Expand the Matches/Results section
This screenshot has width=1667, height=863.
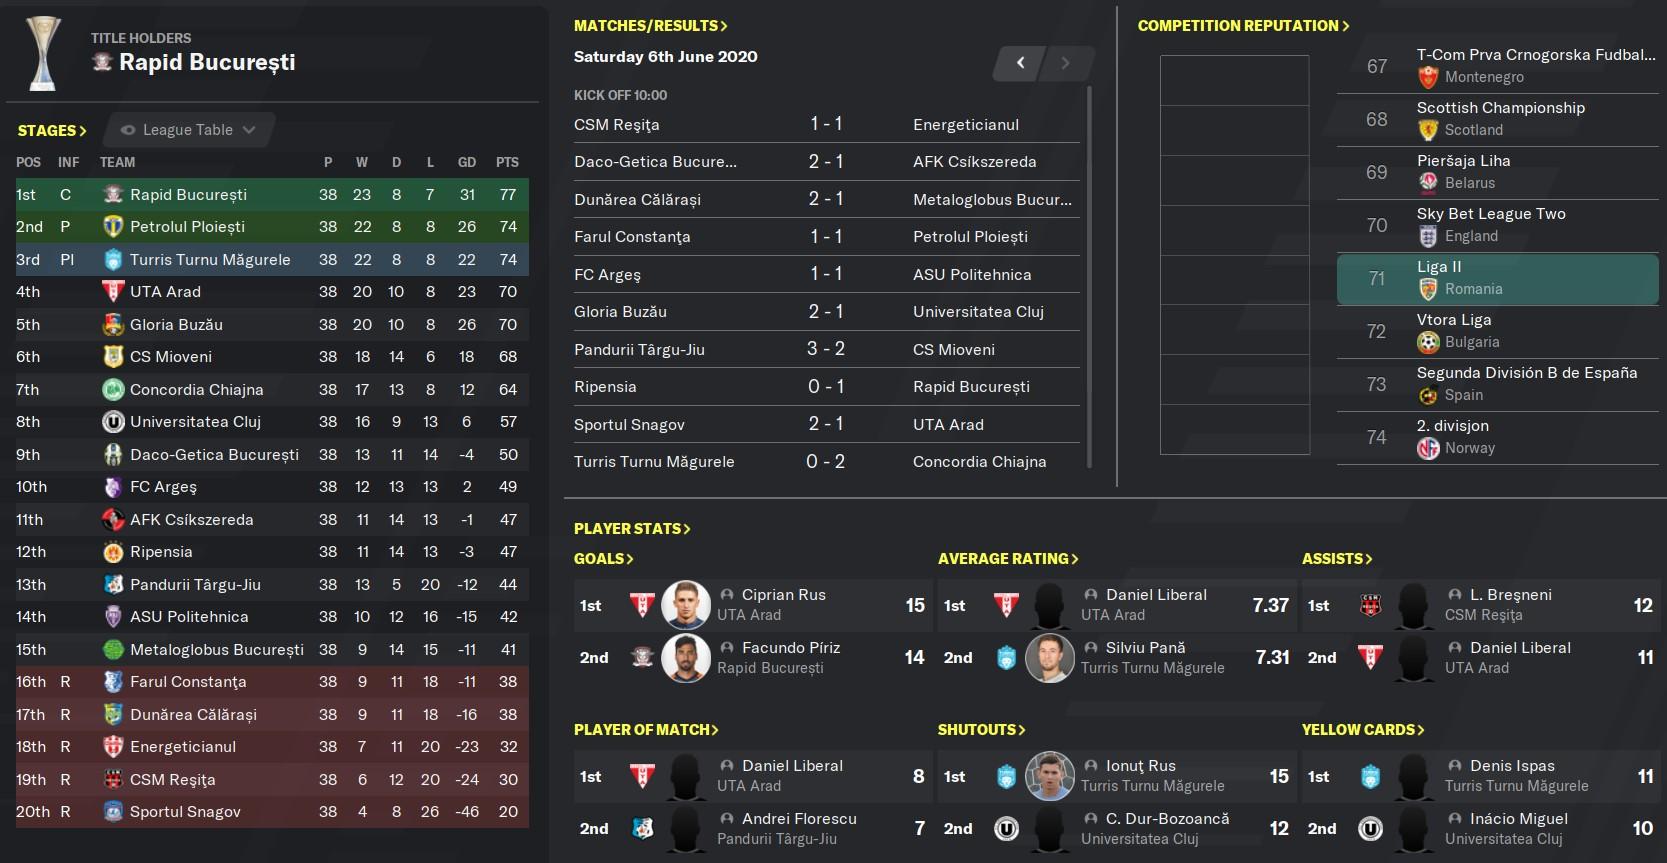click(x=651, y=26)
